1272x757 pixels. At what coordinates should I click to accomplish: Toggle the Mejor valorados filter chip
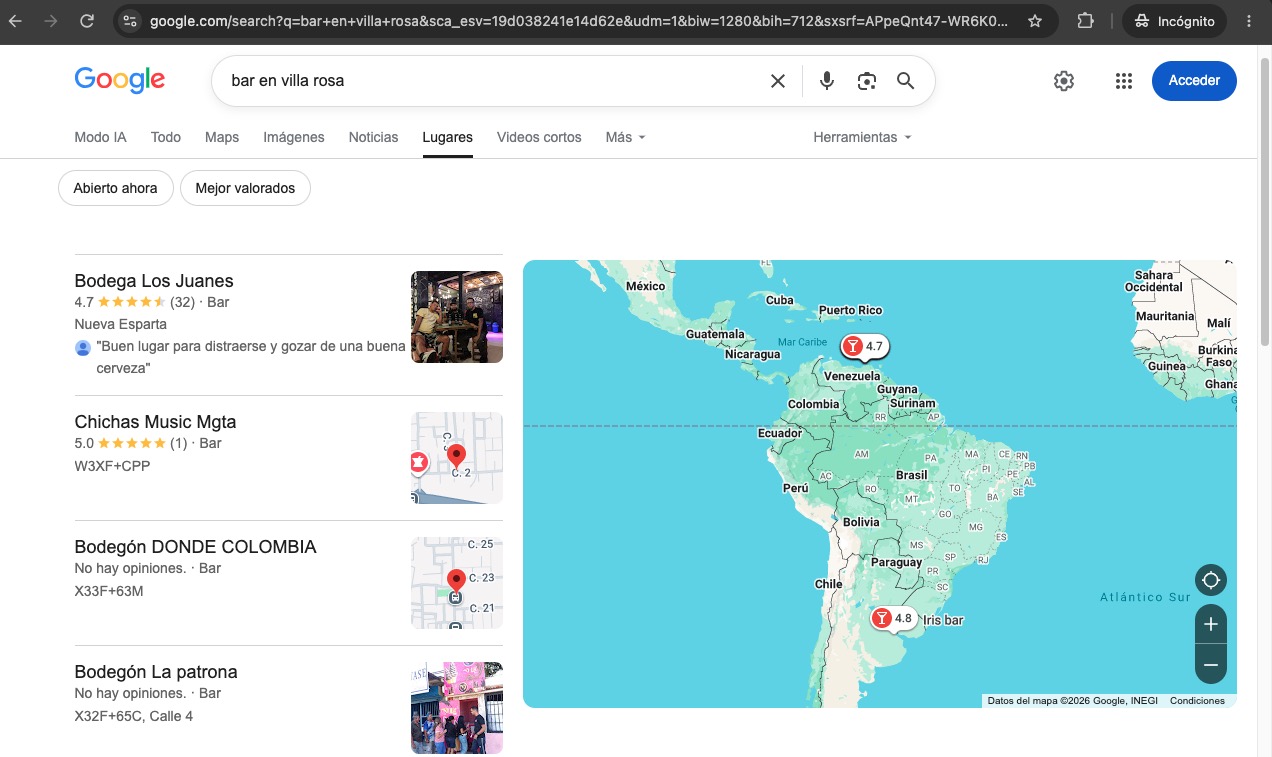click(x=245, y=188)
